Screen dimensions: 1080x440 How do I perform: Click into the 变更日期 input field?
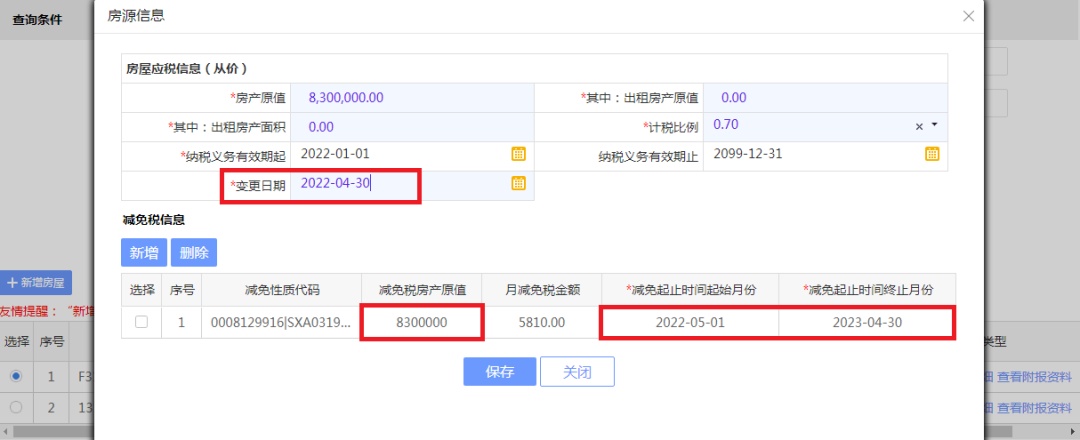(x=399, y=183)
